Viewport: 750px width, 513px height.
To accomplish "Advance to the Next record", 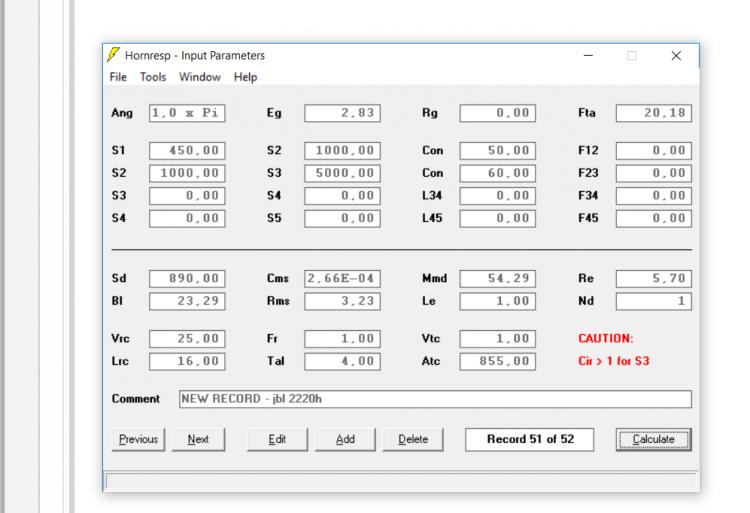I will (x=198, y=439).
